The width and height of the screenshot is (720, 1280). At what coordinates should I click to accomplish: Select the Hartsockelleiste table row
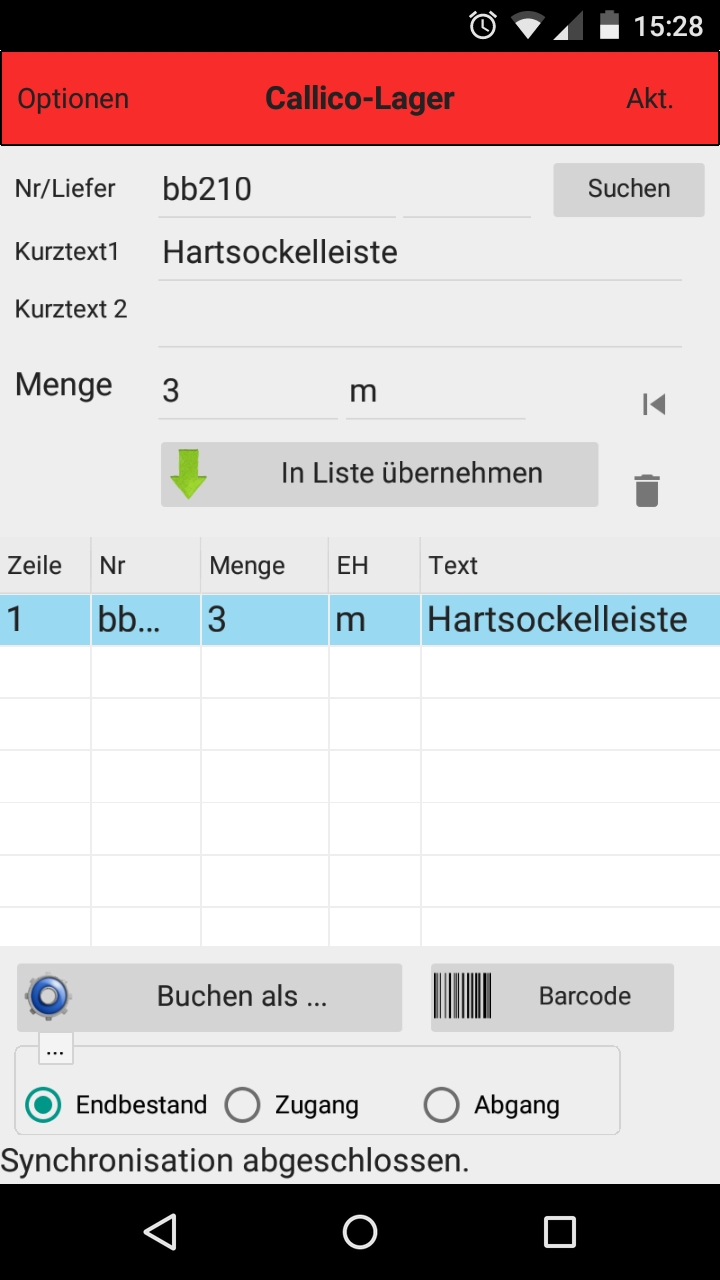pyautogui.click(x=360, y=619)
